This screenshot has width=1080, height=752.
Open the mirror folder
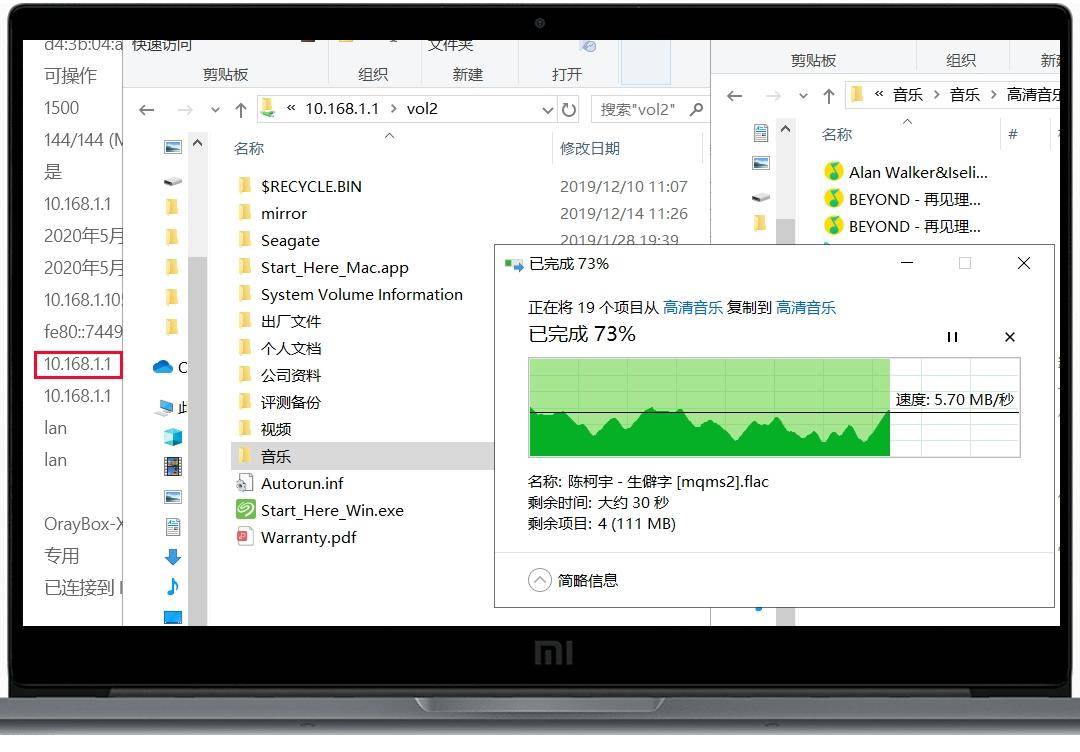point(285,213)
